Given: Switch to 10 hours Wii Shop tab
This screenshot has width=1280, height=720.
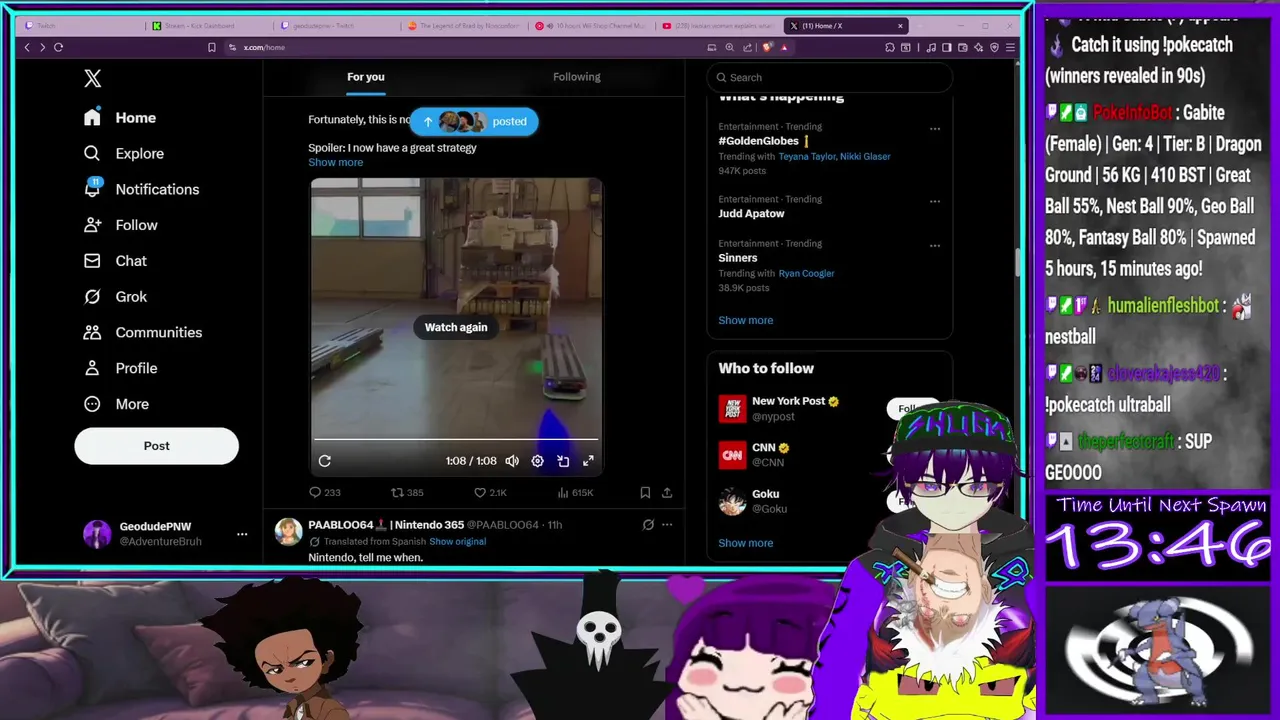Looking at the screenshot, I should (592, 26).
